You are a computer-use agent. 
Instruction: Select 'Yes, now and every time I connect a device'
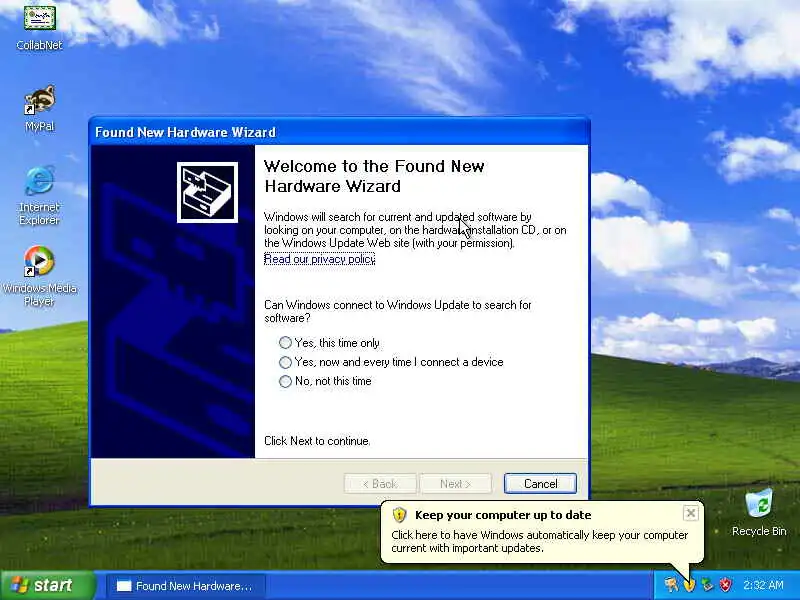[391, 362]
